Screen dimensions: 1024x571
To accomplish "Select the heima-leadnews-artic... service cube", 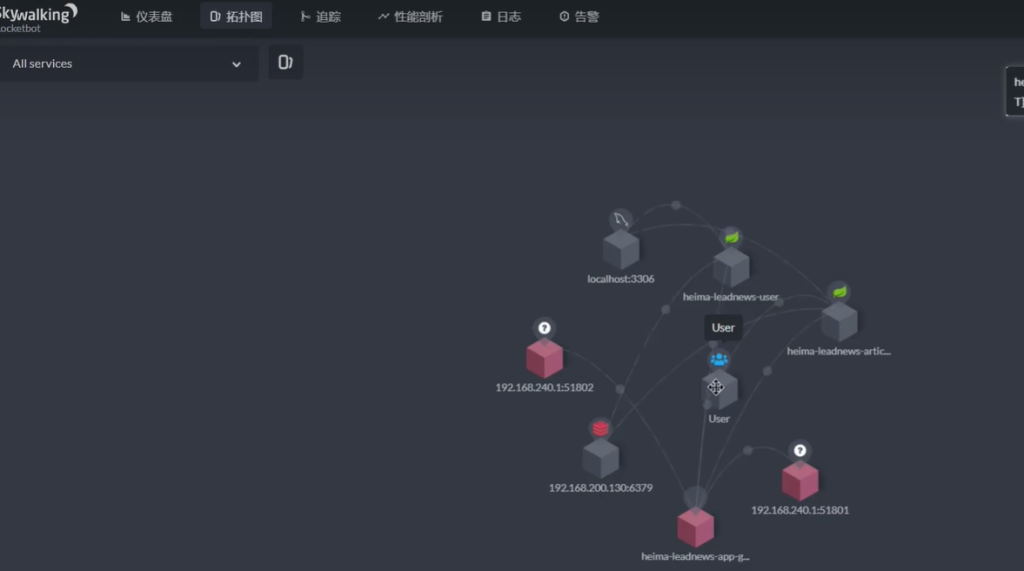I will pos(839,322).
